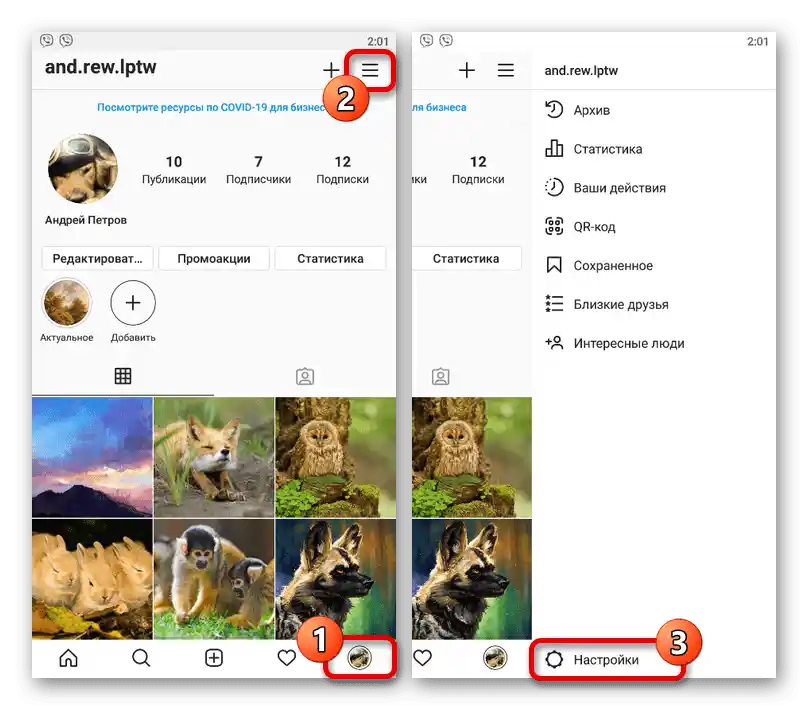Tap profile avatar in right screen bottom bar
The image size is (808, 710).
[x=495, y=657]
